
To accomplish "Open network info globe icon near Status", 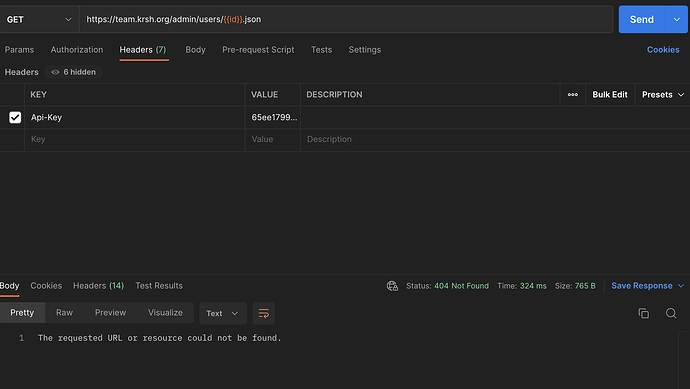I will (392, 286).
